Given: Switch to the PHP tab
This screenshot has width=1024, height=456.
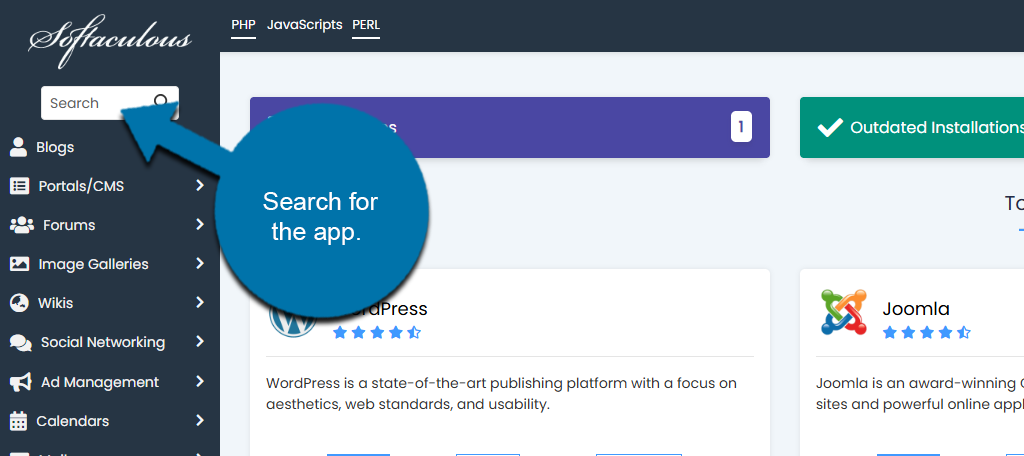Looking at the screenshot, I should click(243, 24).
